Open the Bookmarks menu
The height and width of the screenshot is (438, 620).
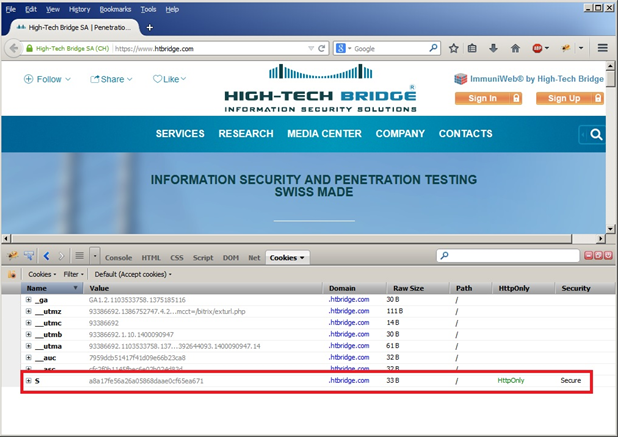click(x=114, y=8)
